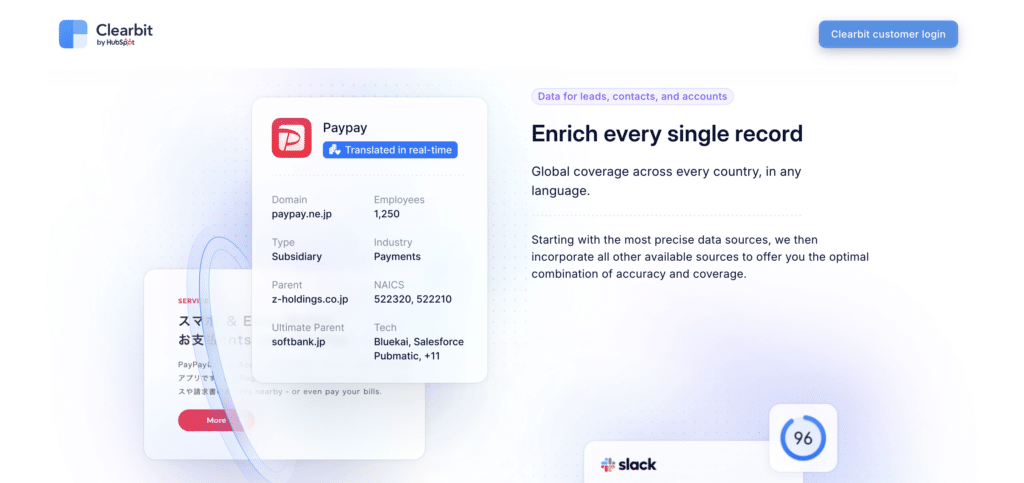The height and width of the screenshot is (483, 1024).
Task: Select the z-holdings.co.jp parent value
Action: coord(310,299)
